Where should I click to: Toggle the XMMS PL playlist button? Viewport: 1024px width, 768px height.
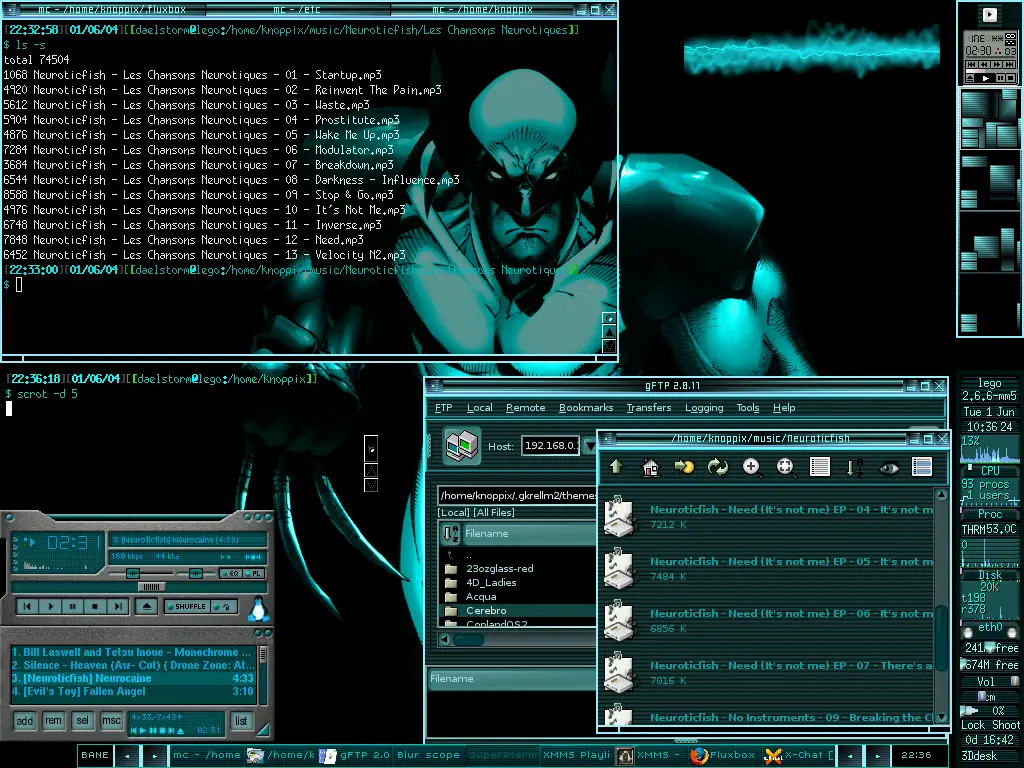pyautogui.click(x=255, y=573)
